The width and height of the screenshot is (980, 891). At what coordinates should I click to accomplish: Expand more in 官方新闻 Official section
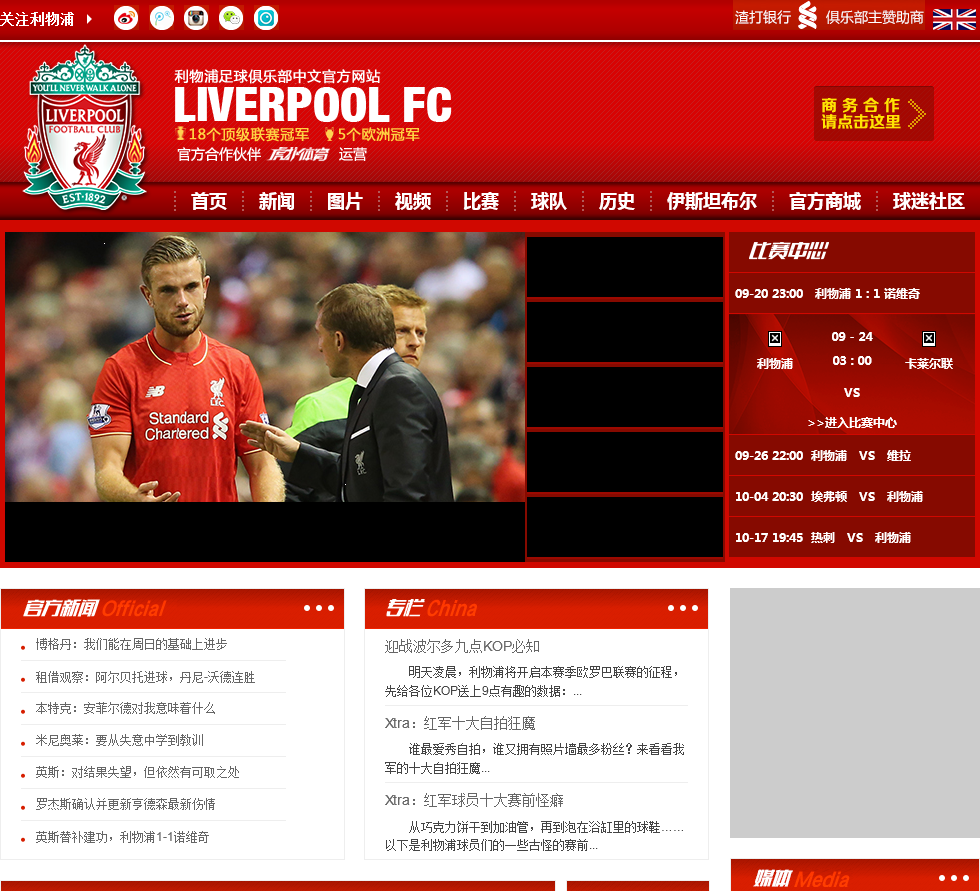click(x=319, y=608)
